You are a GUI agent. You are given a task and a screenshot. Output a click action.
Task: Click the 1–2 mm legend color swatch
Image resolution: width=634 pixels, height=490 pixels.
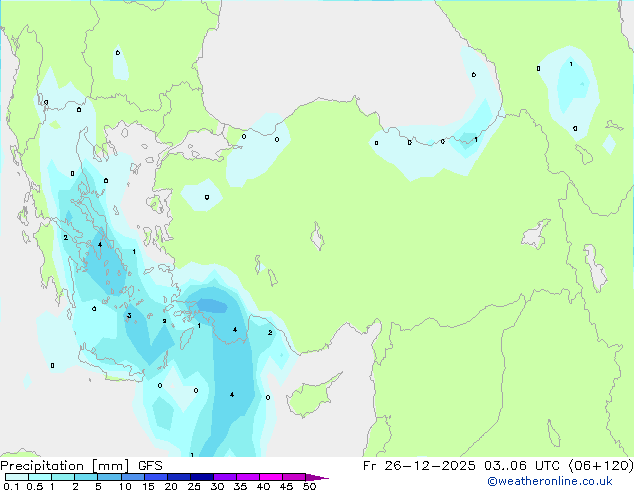(x=63, y=477)
